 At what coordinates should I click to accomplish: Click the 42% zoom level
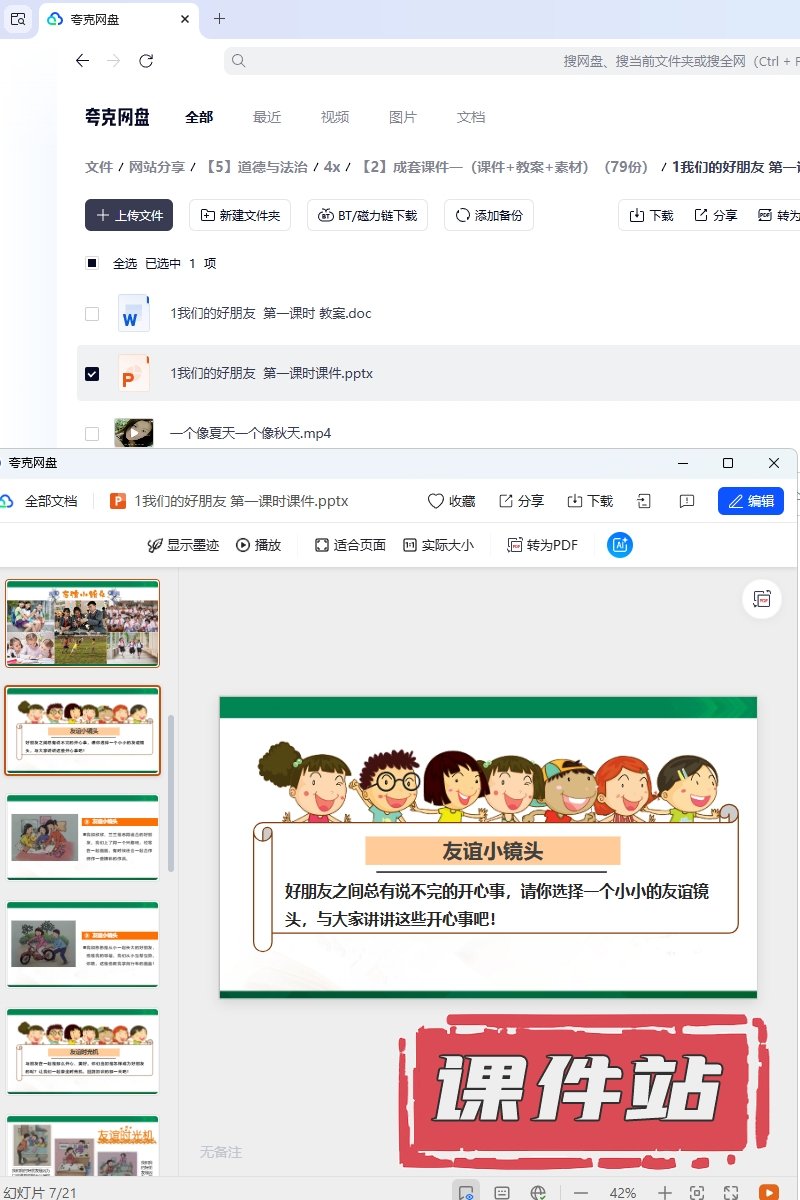(622, 1193)
